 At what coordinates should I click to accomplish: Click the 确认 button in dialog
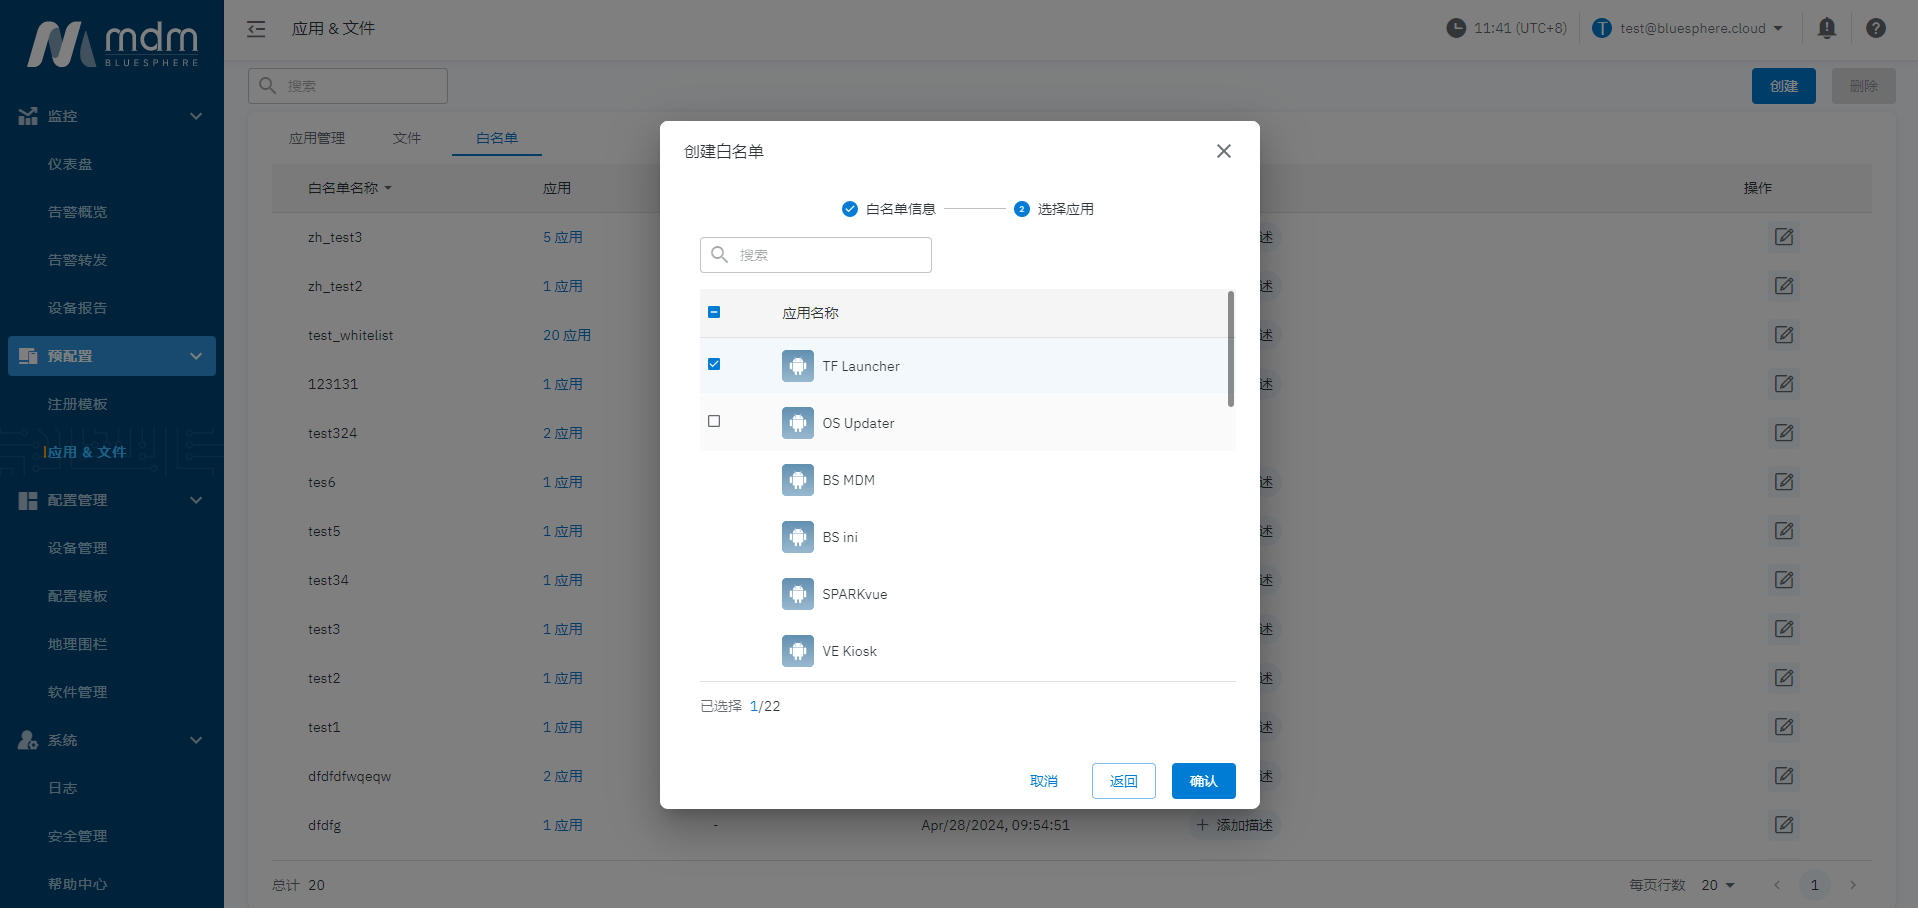coord(1203,781)
